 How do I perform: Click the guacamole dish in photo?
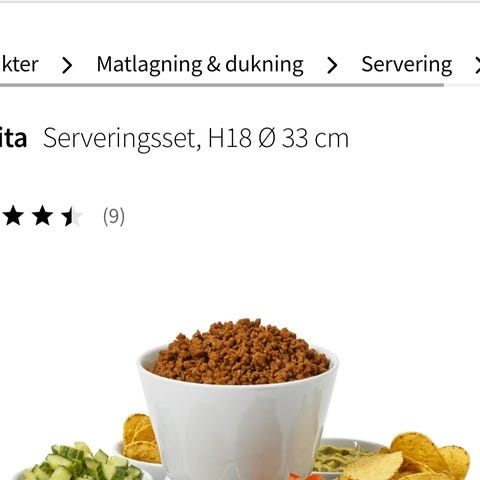tap(347, 457)
